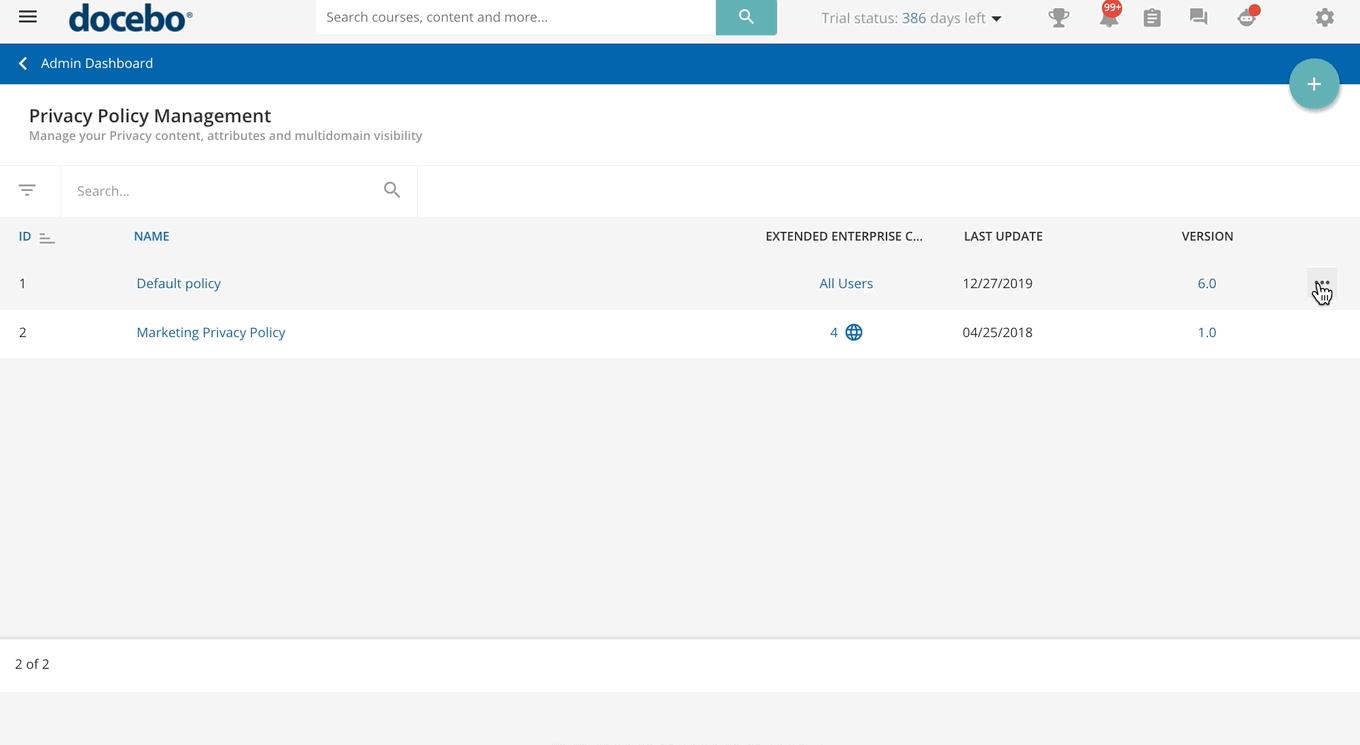Click the All Users link
Image resolution: width=1360 pixels, height=745 pixels.
point(845,284)
